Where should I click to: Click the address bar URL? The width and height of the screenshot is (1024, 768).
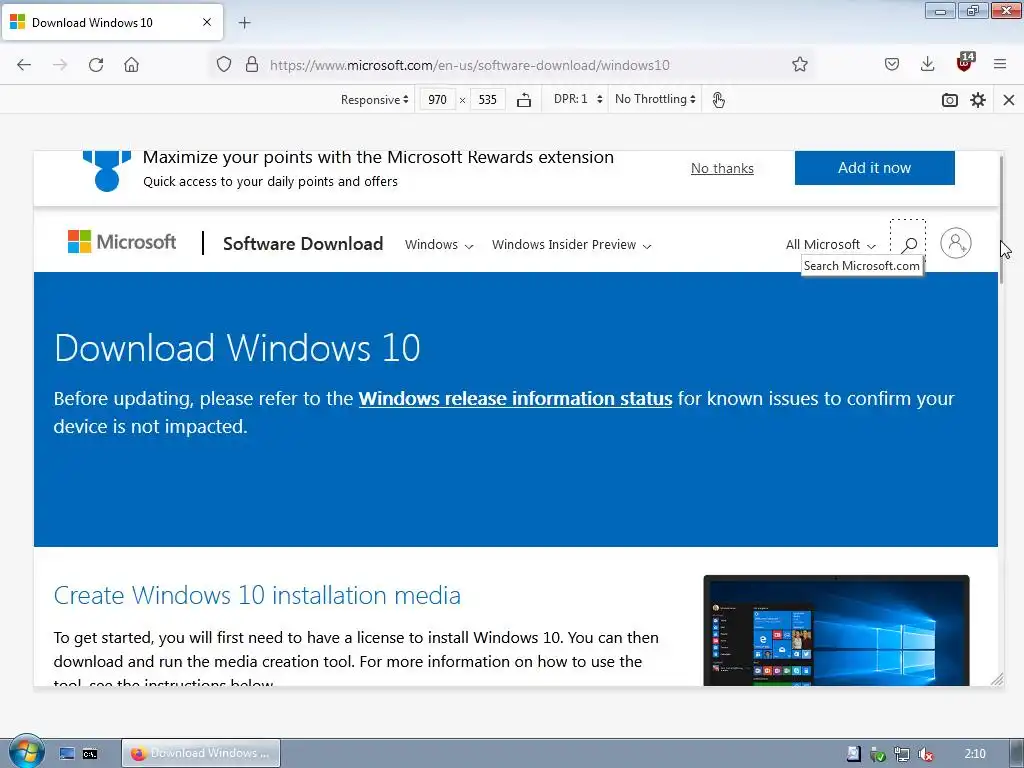click(x=470, y=65)
